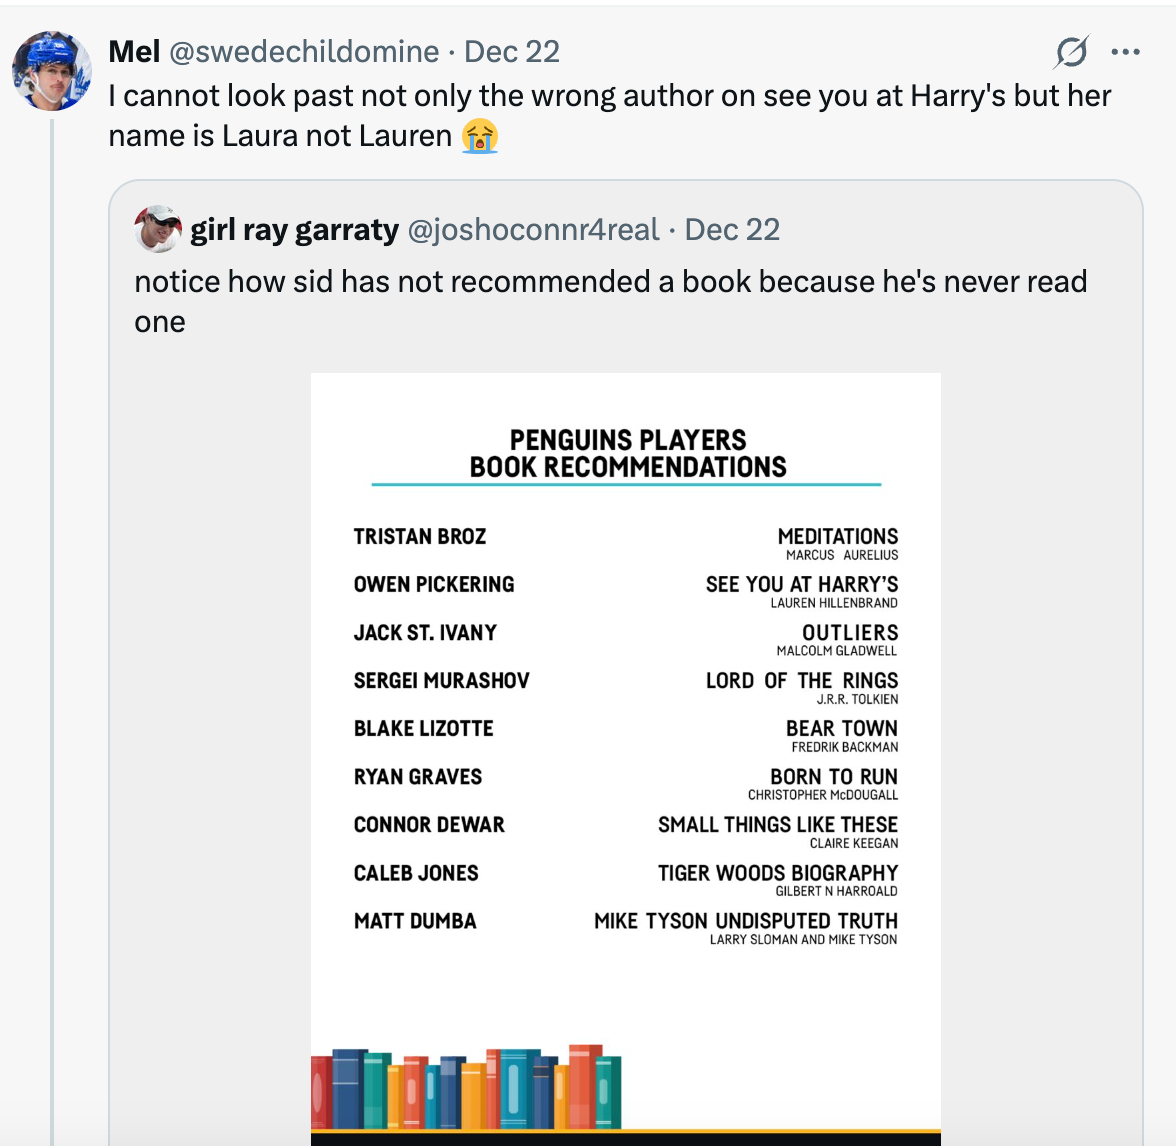Image resolution: width=1176 pixels, height=1146 pixels.
Task: Open the quoted tweet about sid
Action: click(x=610, y=301)
